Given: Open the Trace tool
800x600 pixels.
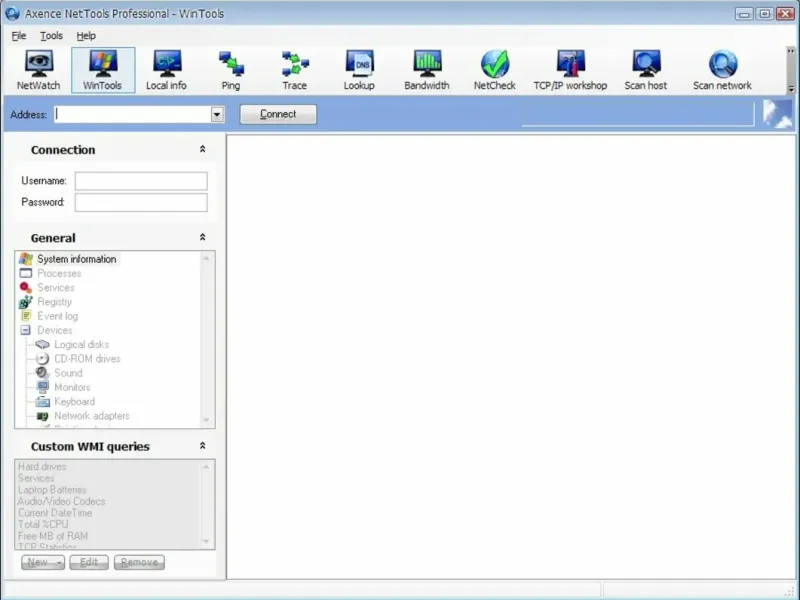Looking at the screenshot, I should click(x=295, y=70).
